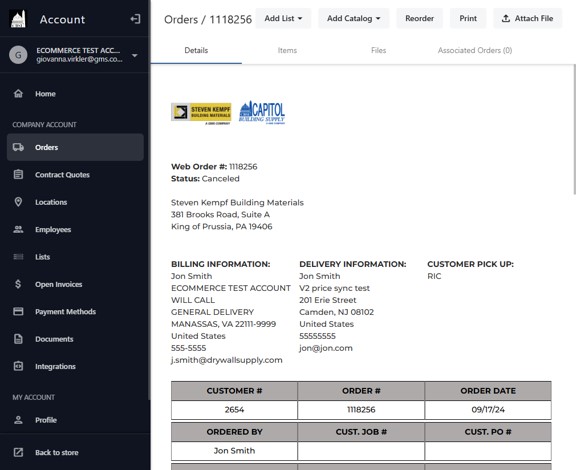Click the Home house icon
Image resolution: width=576 pixels, height=470 pixels.
pyautogui.click(x=18, y=94)
